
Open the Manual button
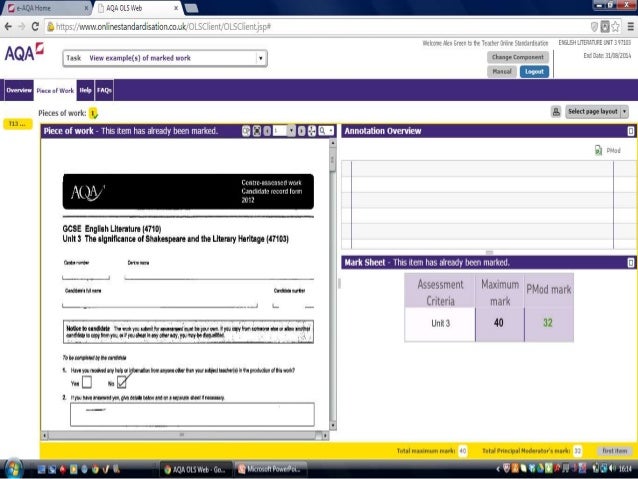(502, 72)
